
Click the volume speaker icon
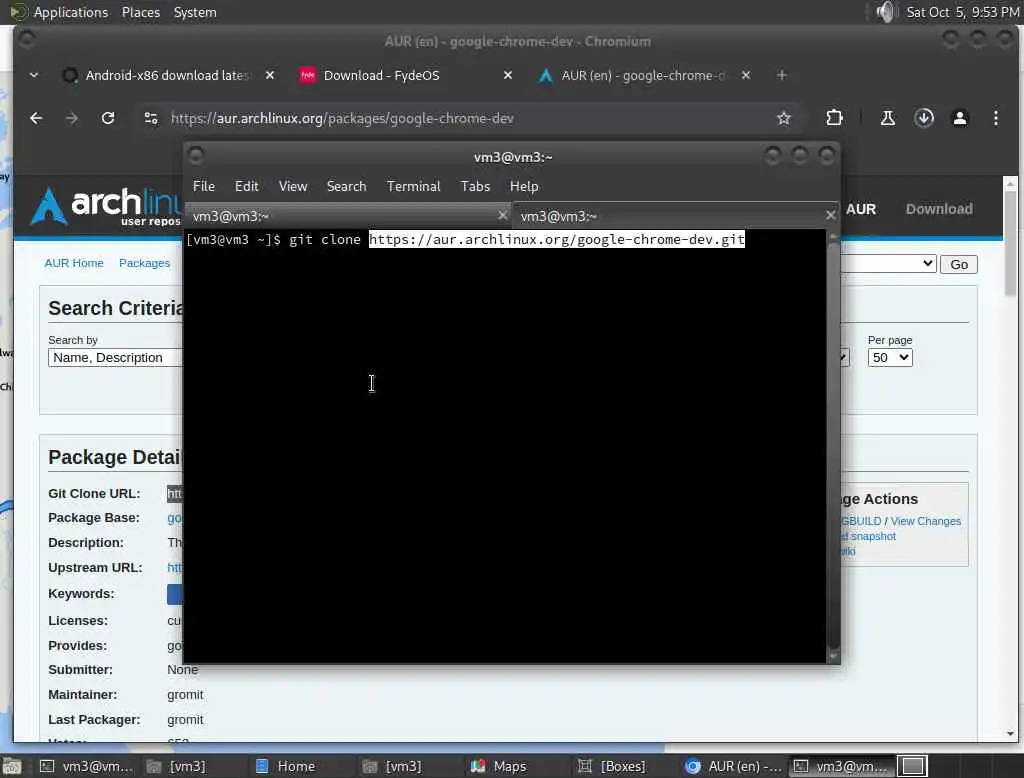pyautogui.click(x=885, y=12)
